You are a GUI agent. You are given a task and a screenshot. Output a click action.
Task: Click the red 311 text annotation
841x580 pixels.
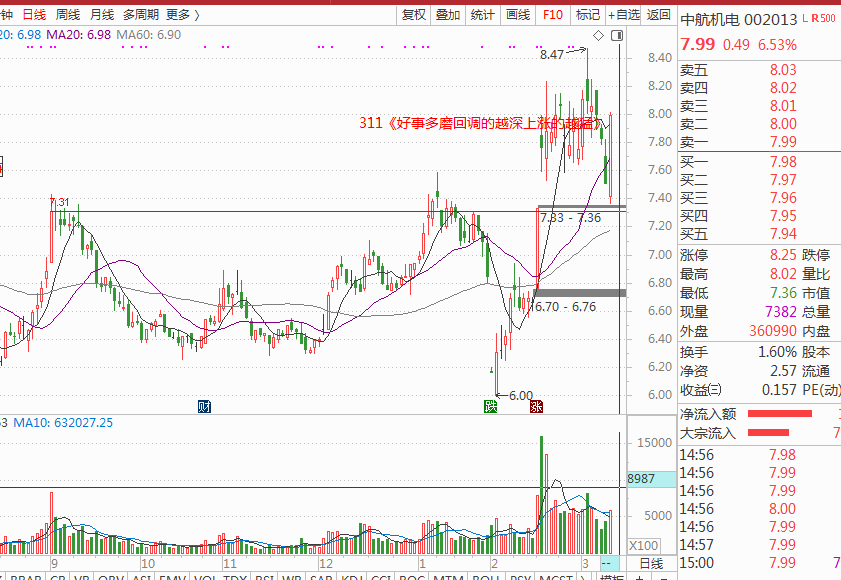[x=481, y=123]
